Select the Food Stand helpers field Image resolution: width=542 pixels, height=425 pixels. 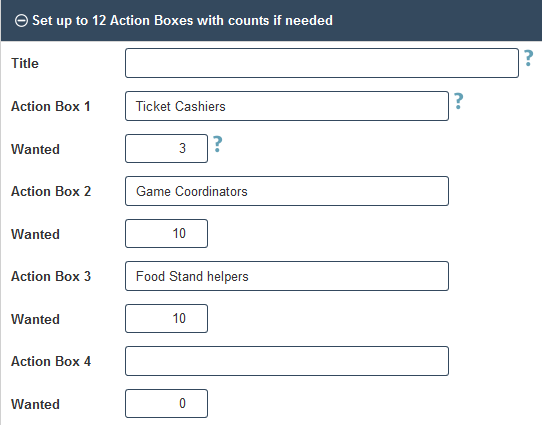(287, 276)
